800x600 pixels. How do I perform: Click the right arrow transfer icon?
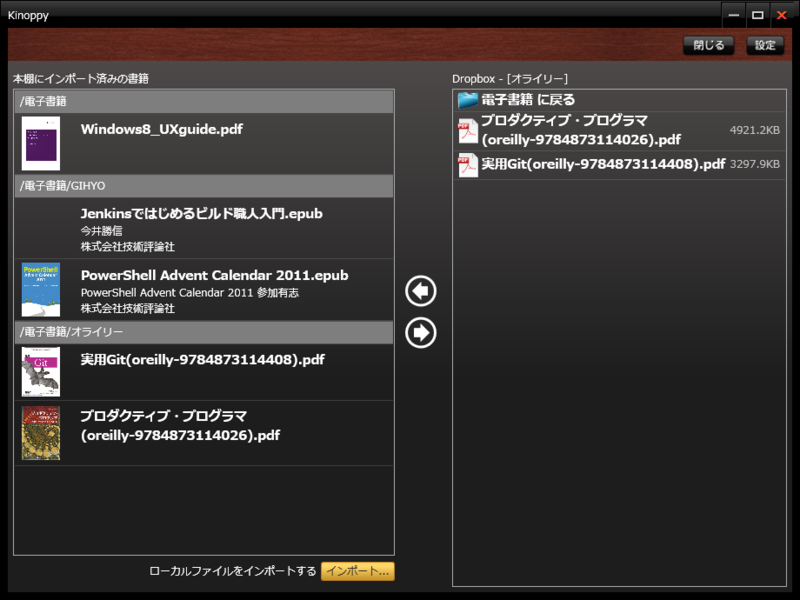pyautogui.click(x=420, y=334)
